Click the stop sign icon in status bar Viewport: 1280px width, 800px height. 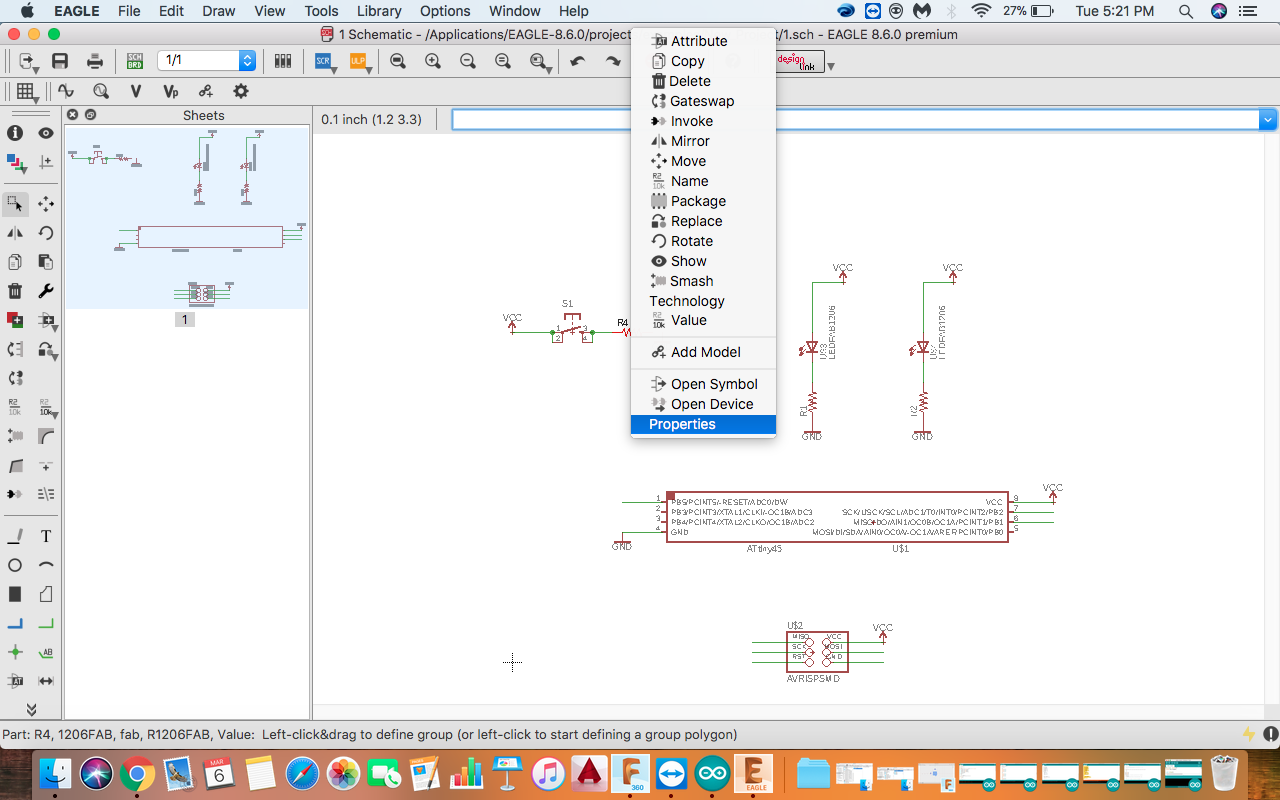pos(1271,734)
